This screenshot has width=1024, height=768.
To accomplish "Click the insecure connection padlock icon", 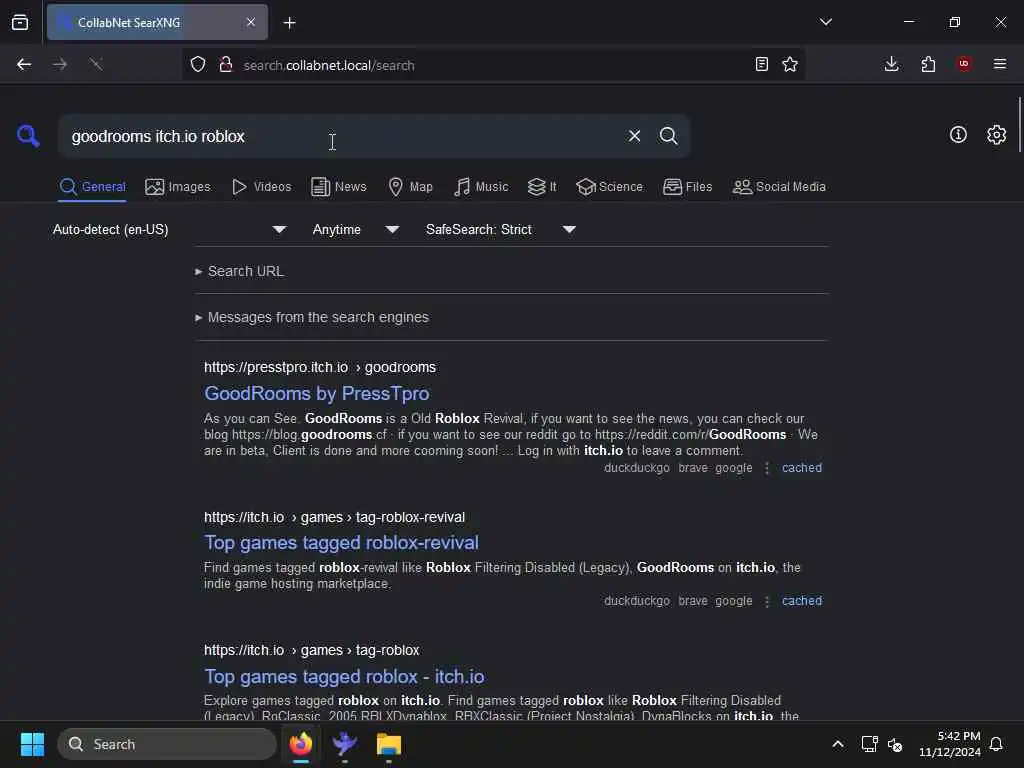I will pyautogui.click(x=226, y=64).
